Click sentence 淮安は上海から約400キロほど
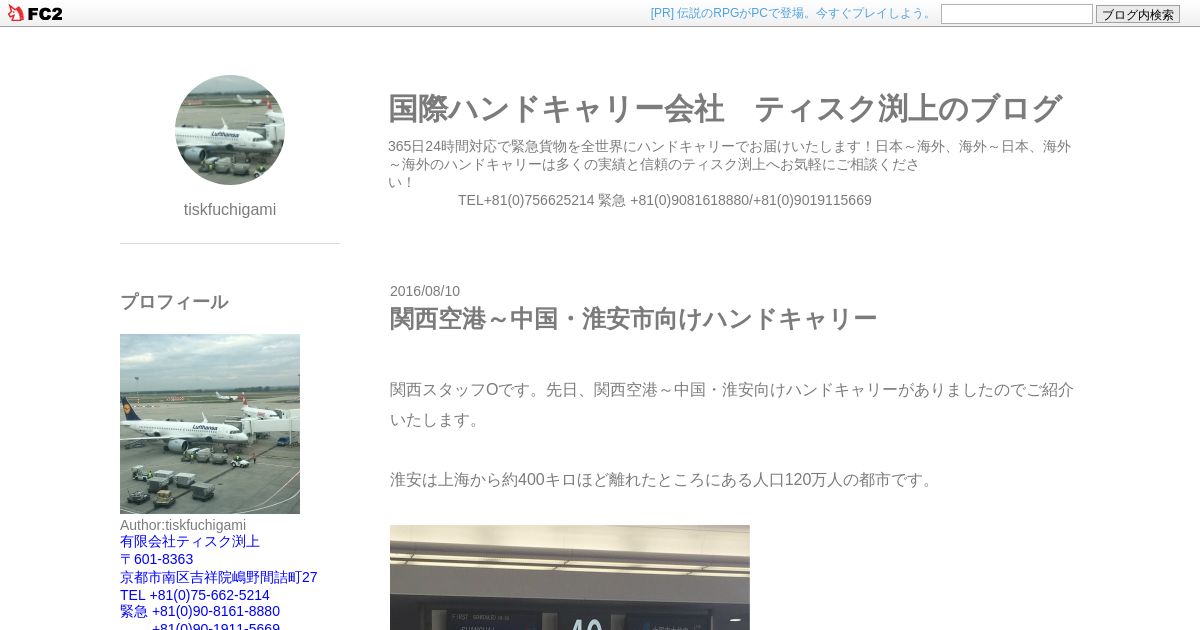 [x=663, y=480]
